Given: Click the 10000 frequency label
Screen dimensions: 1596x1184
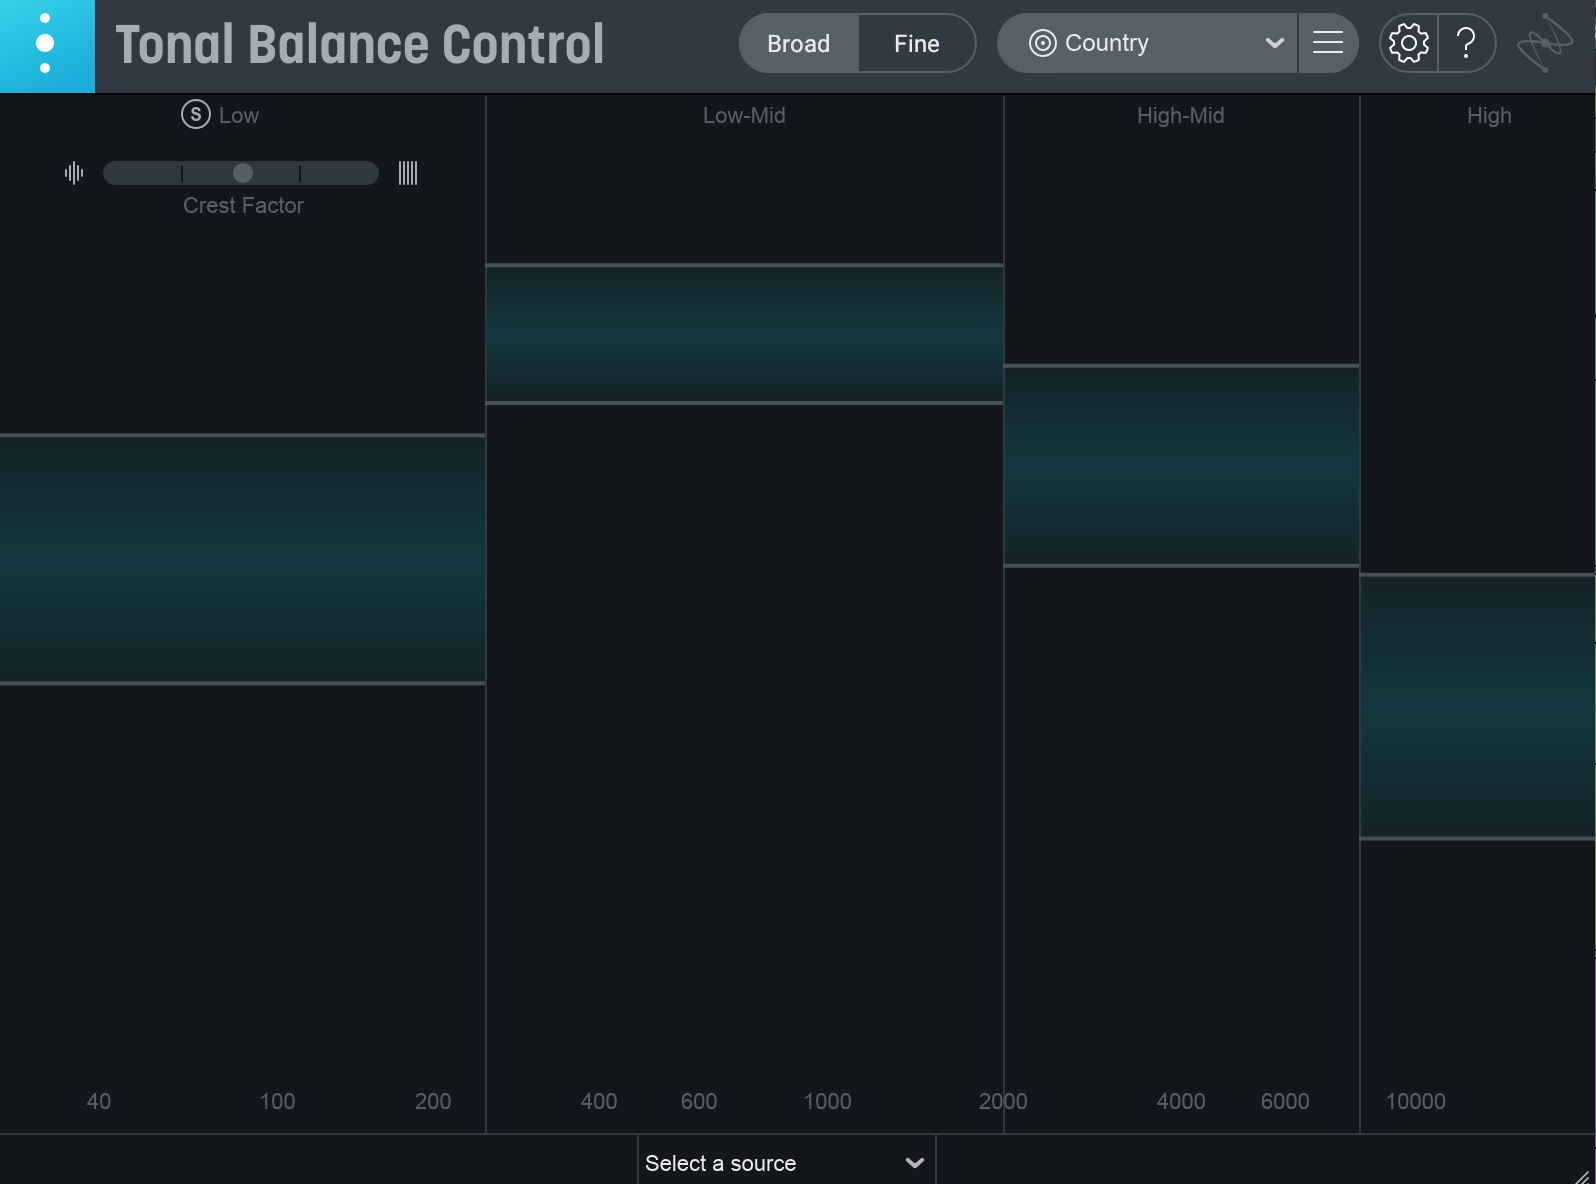Looking at the screenshot, I should (1415, 1101).
